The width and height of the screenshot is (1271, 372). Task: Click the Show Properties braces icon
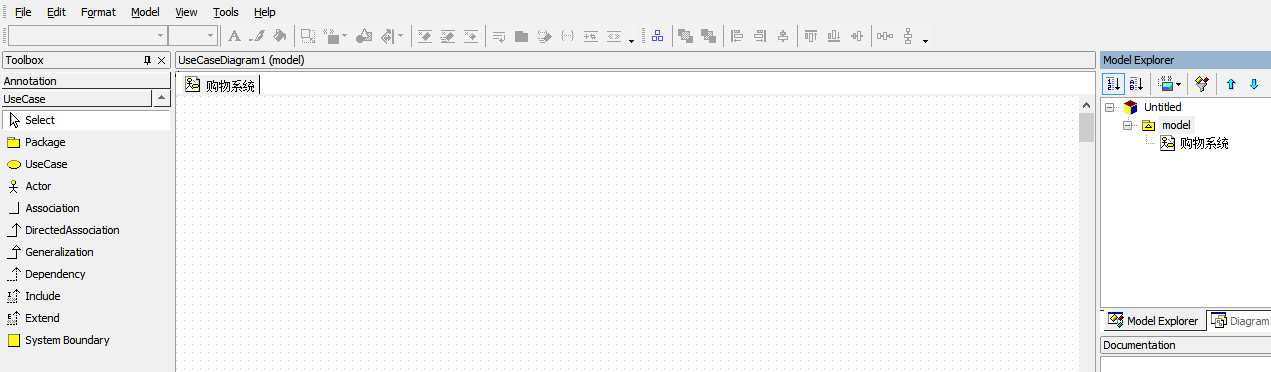[x=567, y=36]
